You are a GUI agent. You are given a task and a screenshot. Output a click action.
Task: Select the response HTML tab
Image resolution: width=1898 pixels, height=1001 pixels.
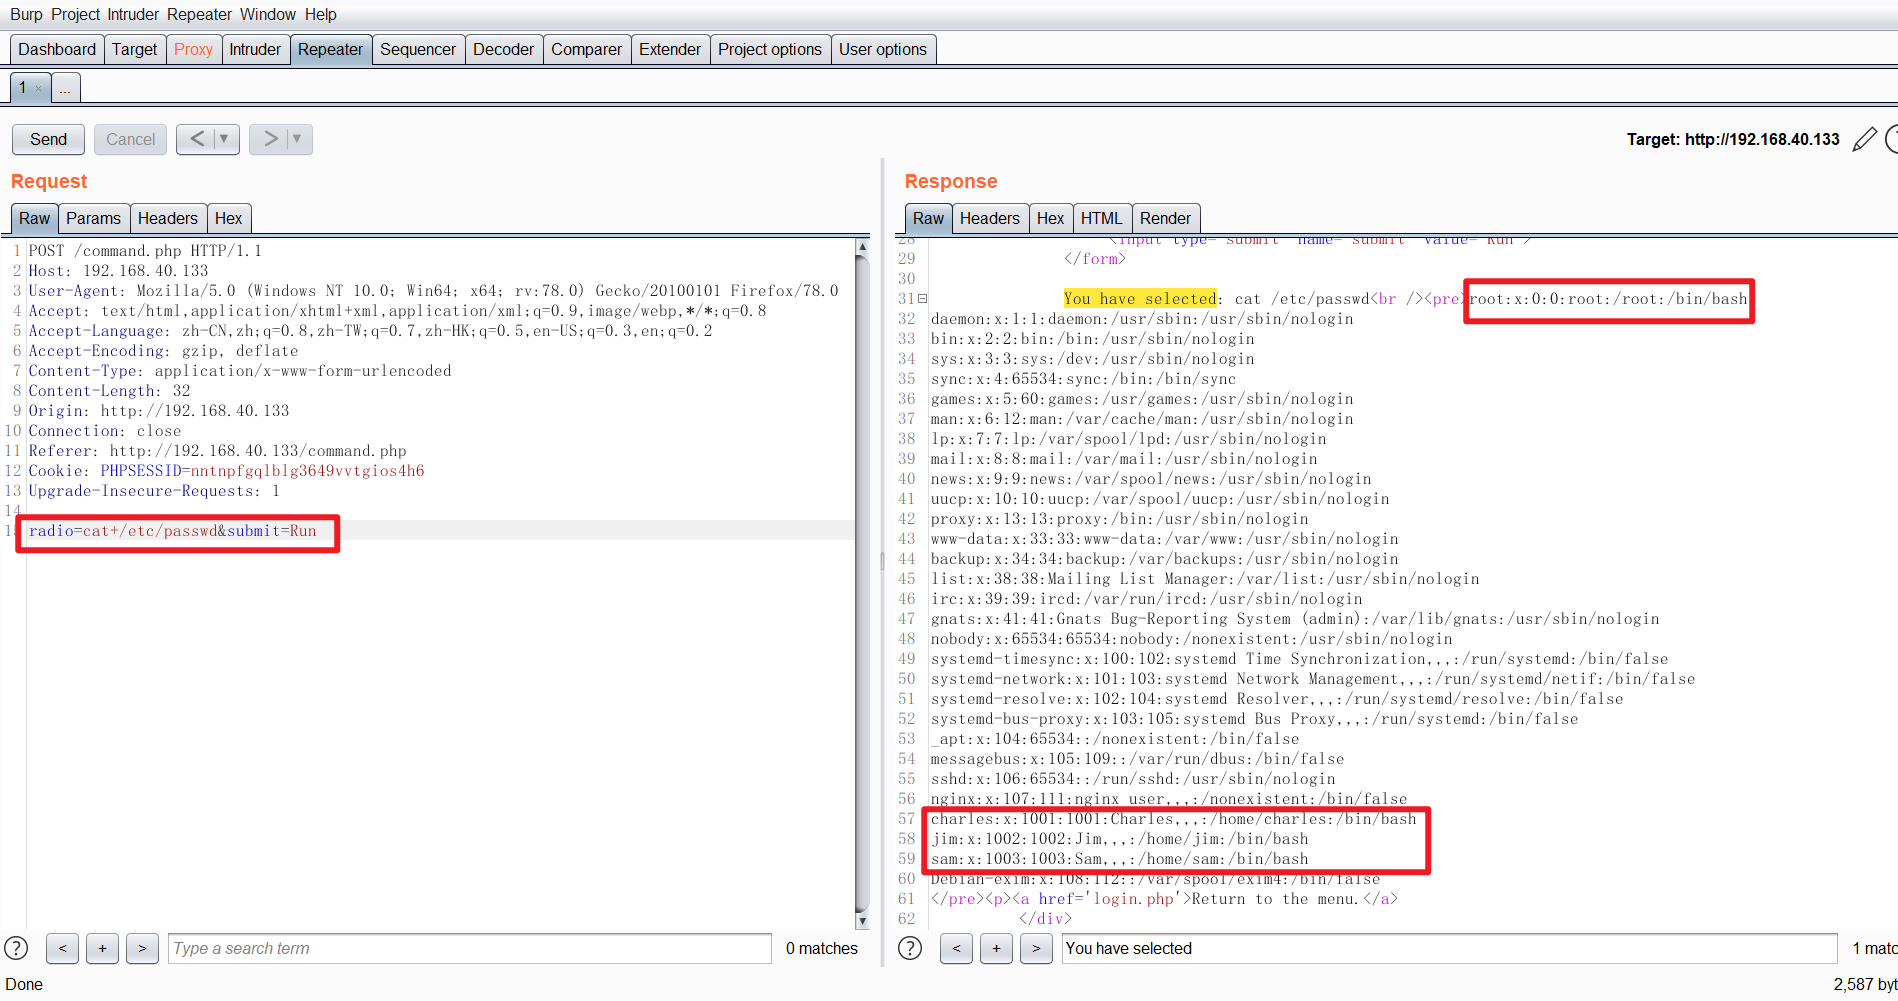[x=1102, y=218]
